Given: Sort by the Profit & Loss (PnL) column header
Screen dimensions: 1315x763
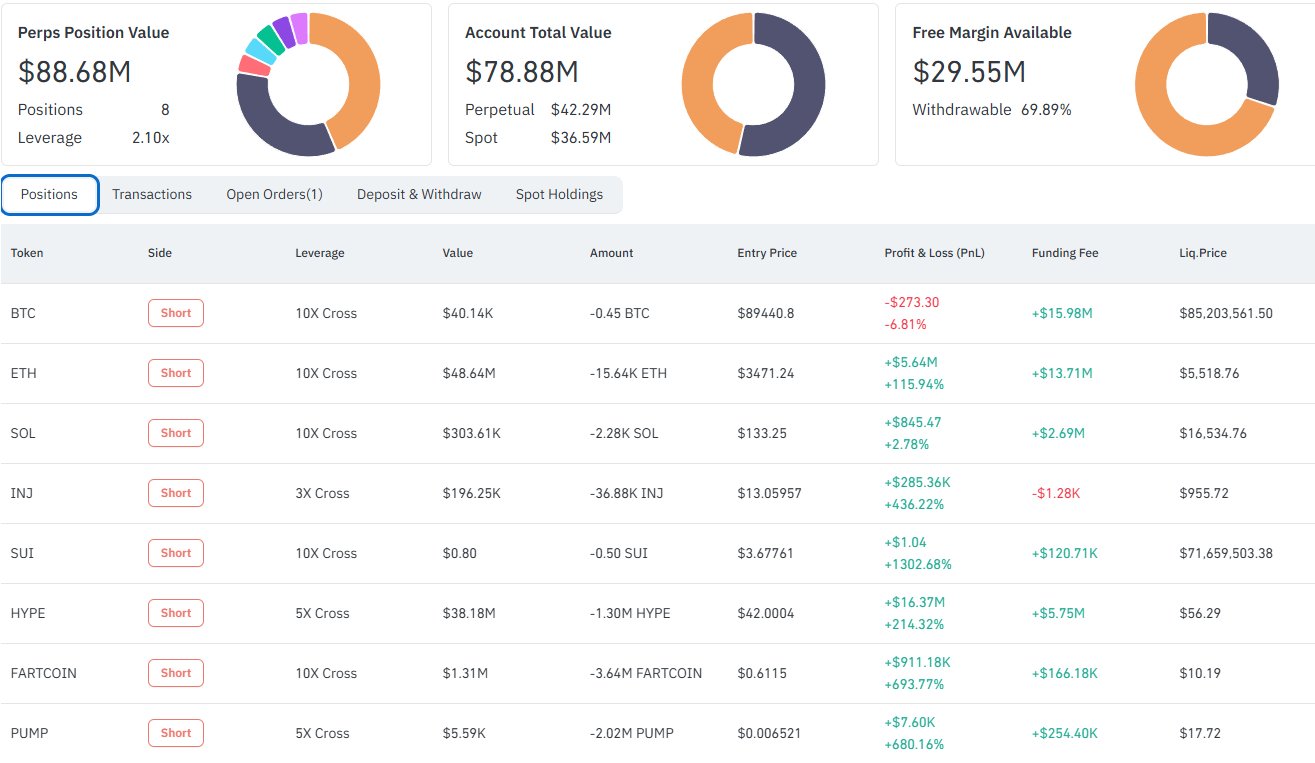Looking at the screenshot, I should click(x=934, y=253).
